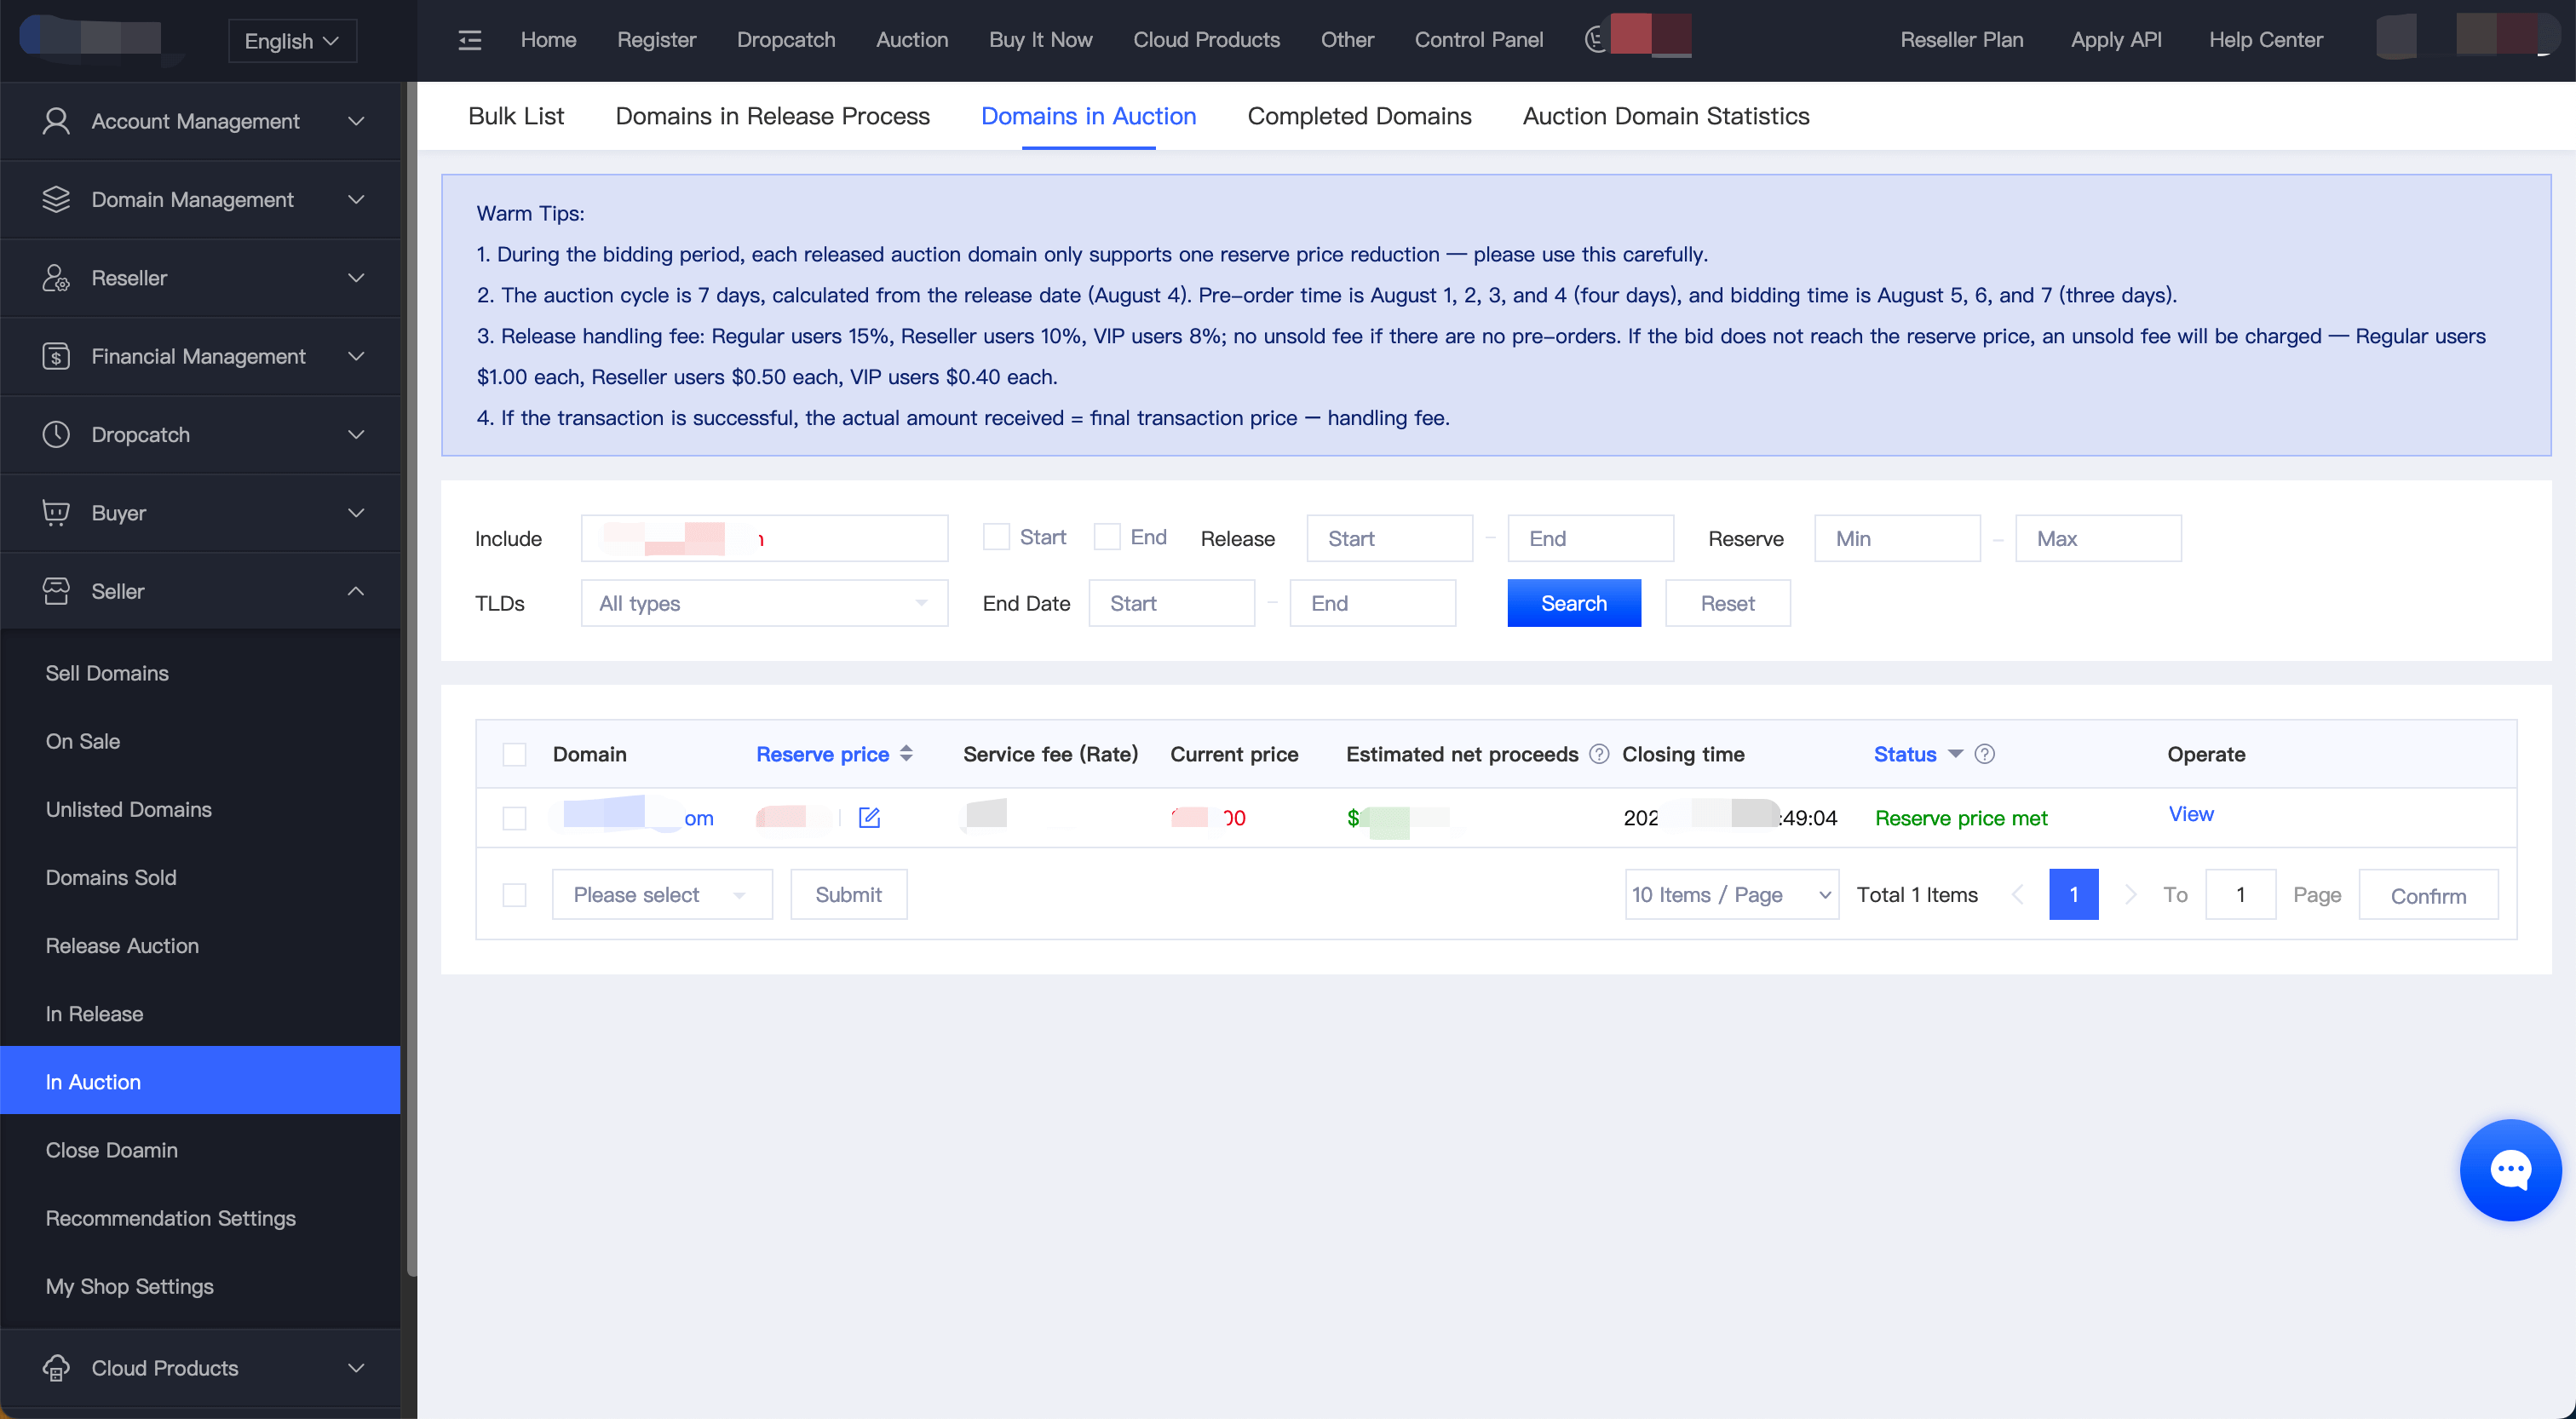Focus the Reserve Min input
Image resolution: width=2576 pixels, height=1419 pixels.
pyautogui.click(x=1897, y=538)
